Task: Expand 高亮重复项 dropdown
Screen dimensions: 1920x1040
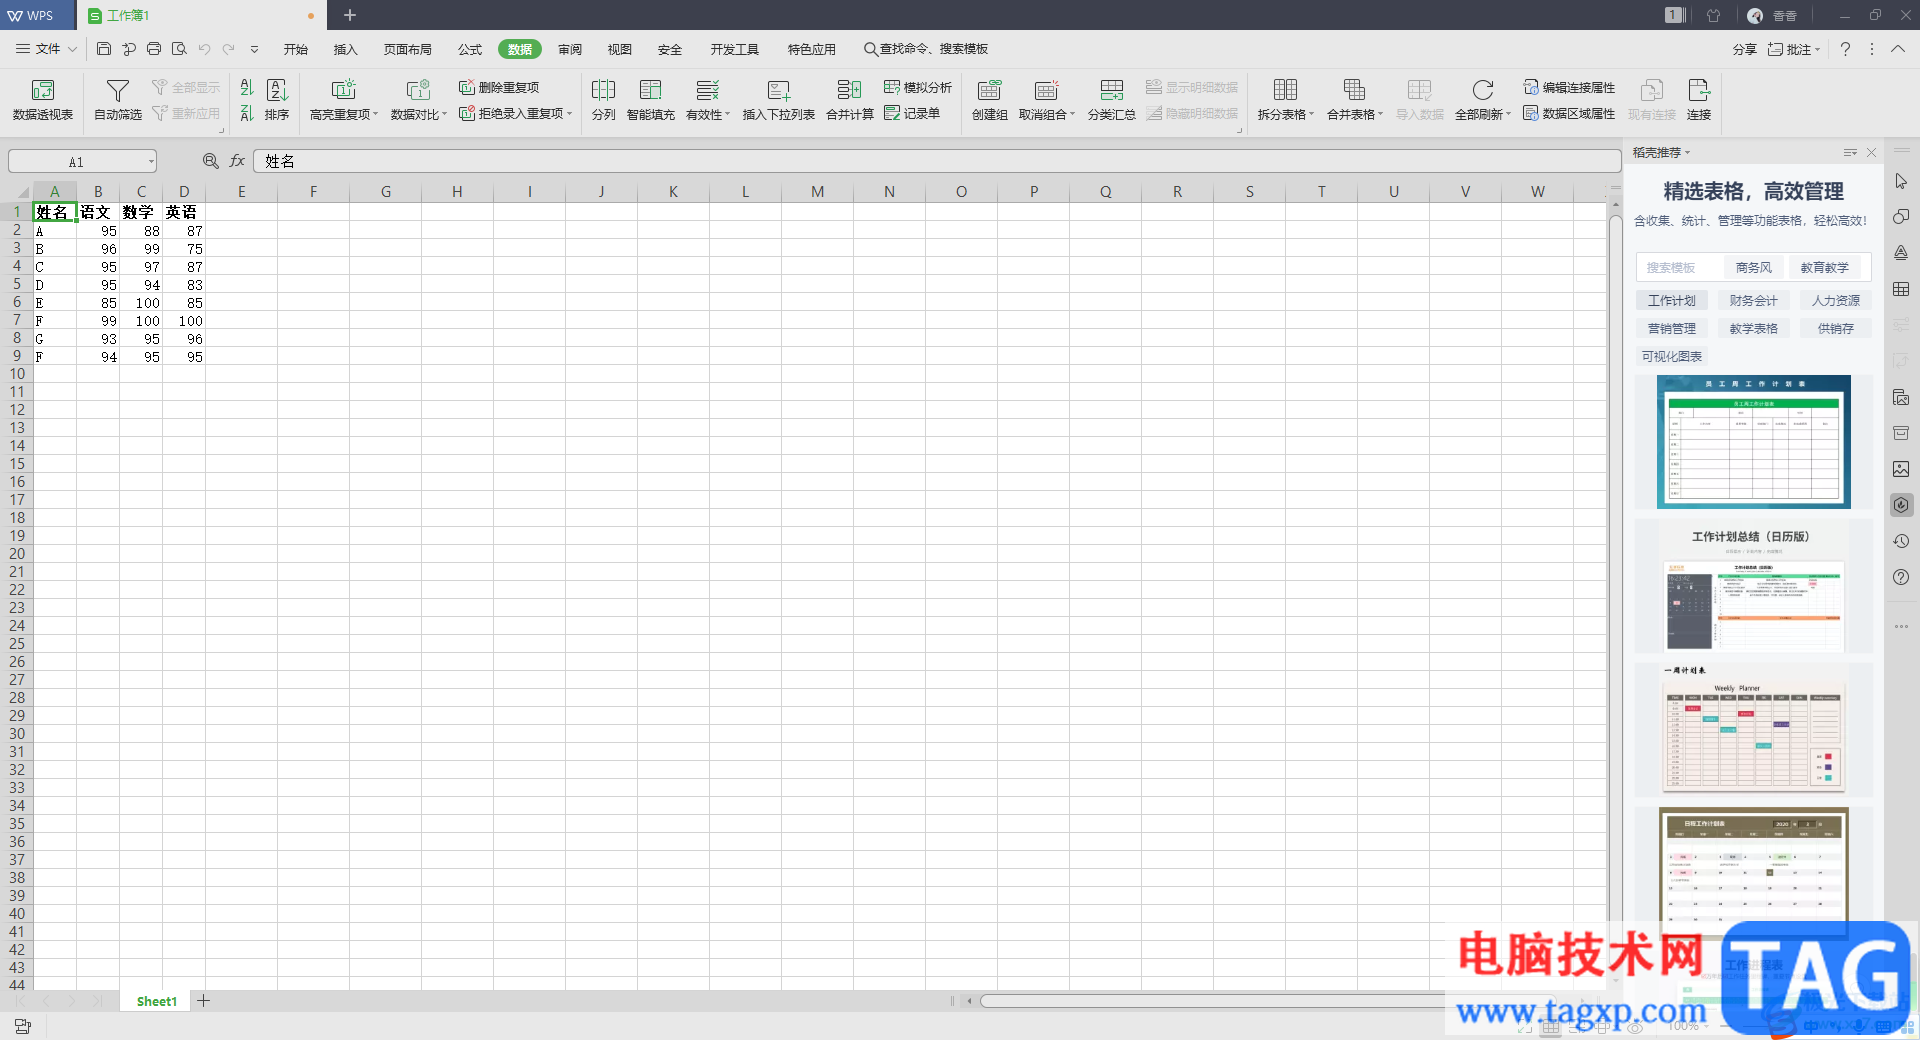Action: tap(376, 115)
